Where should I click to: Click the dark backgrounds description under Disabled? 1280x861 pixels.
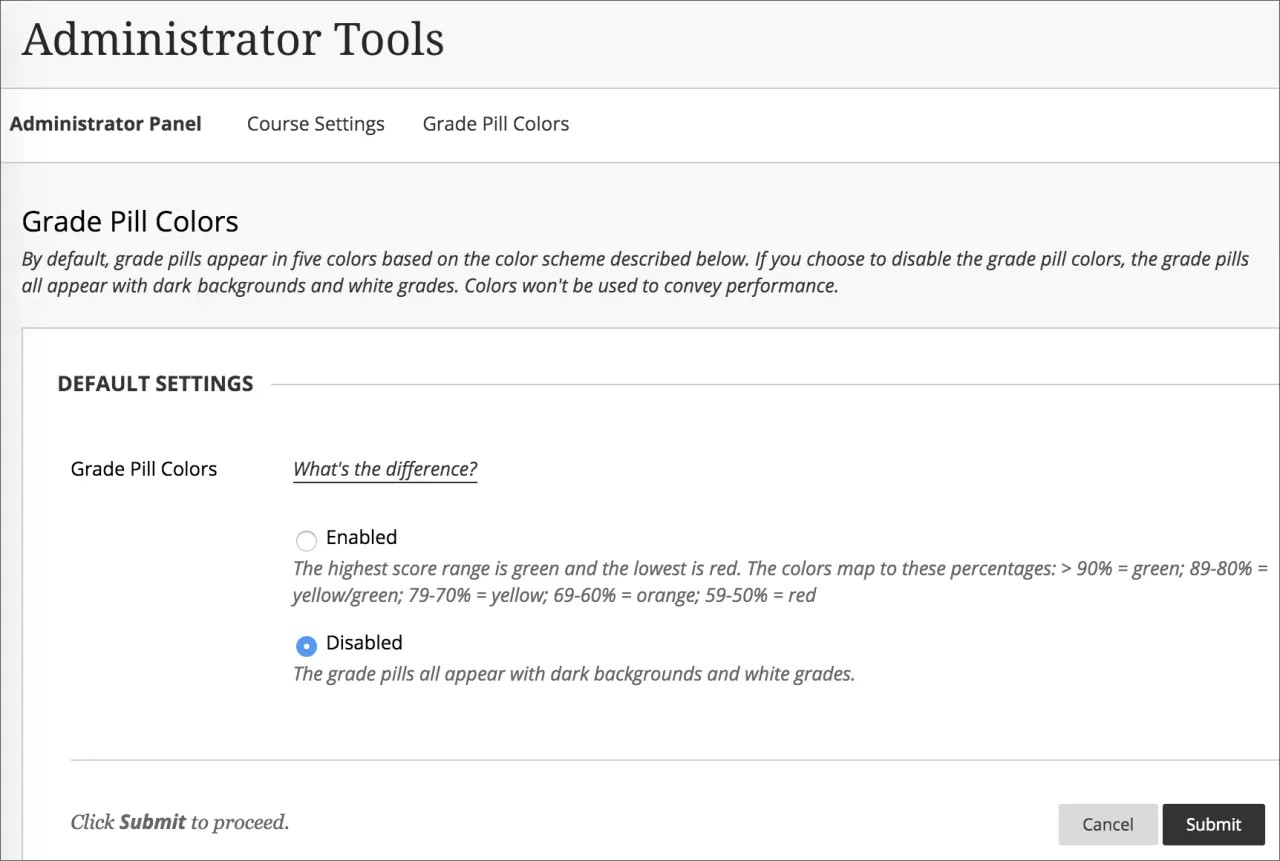point(573,674)
